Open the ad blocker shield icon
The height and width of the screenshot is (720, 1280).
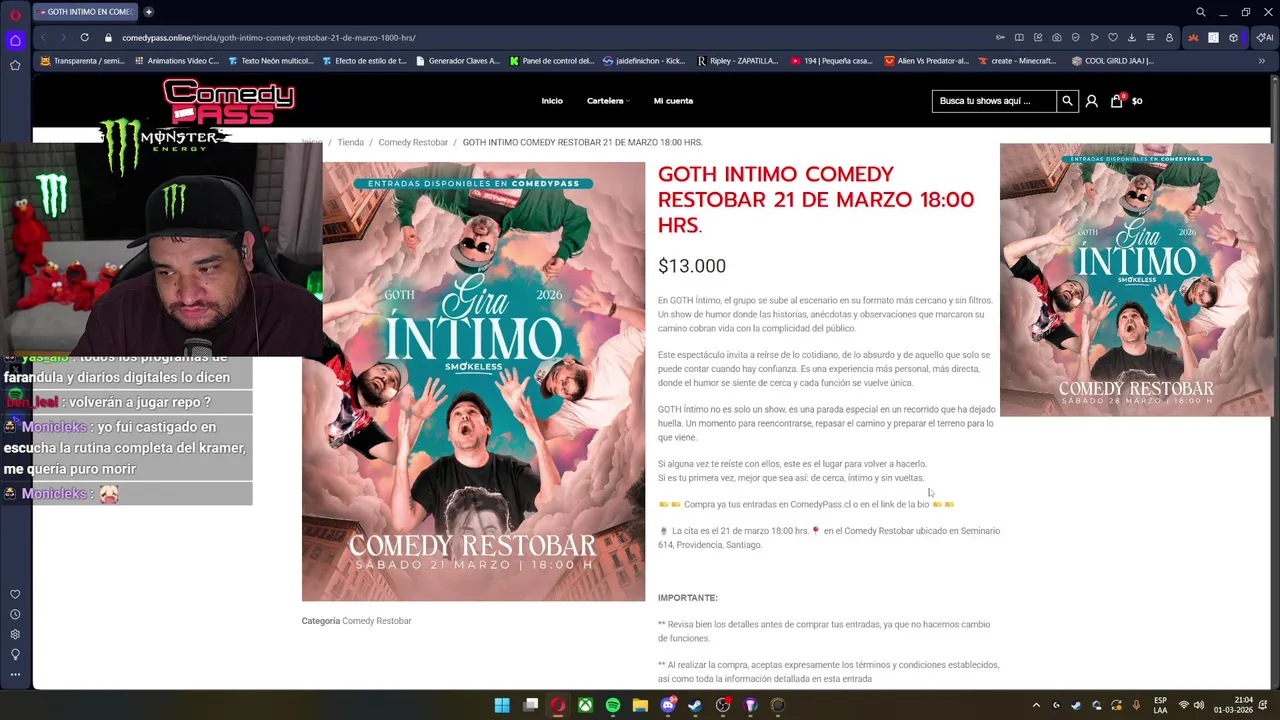click(x=1076, y=37)
